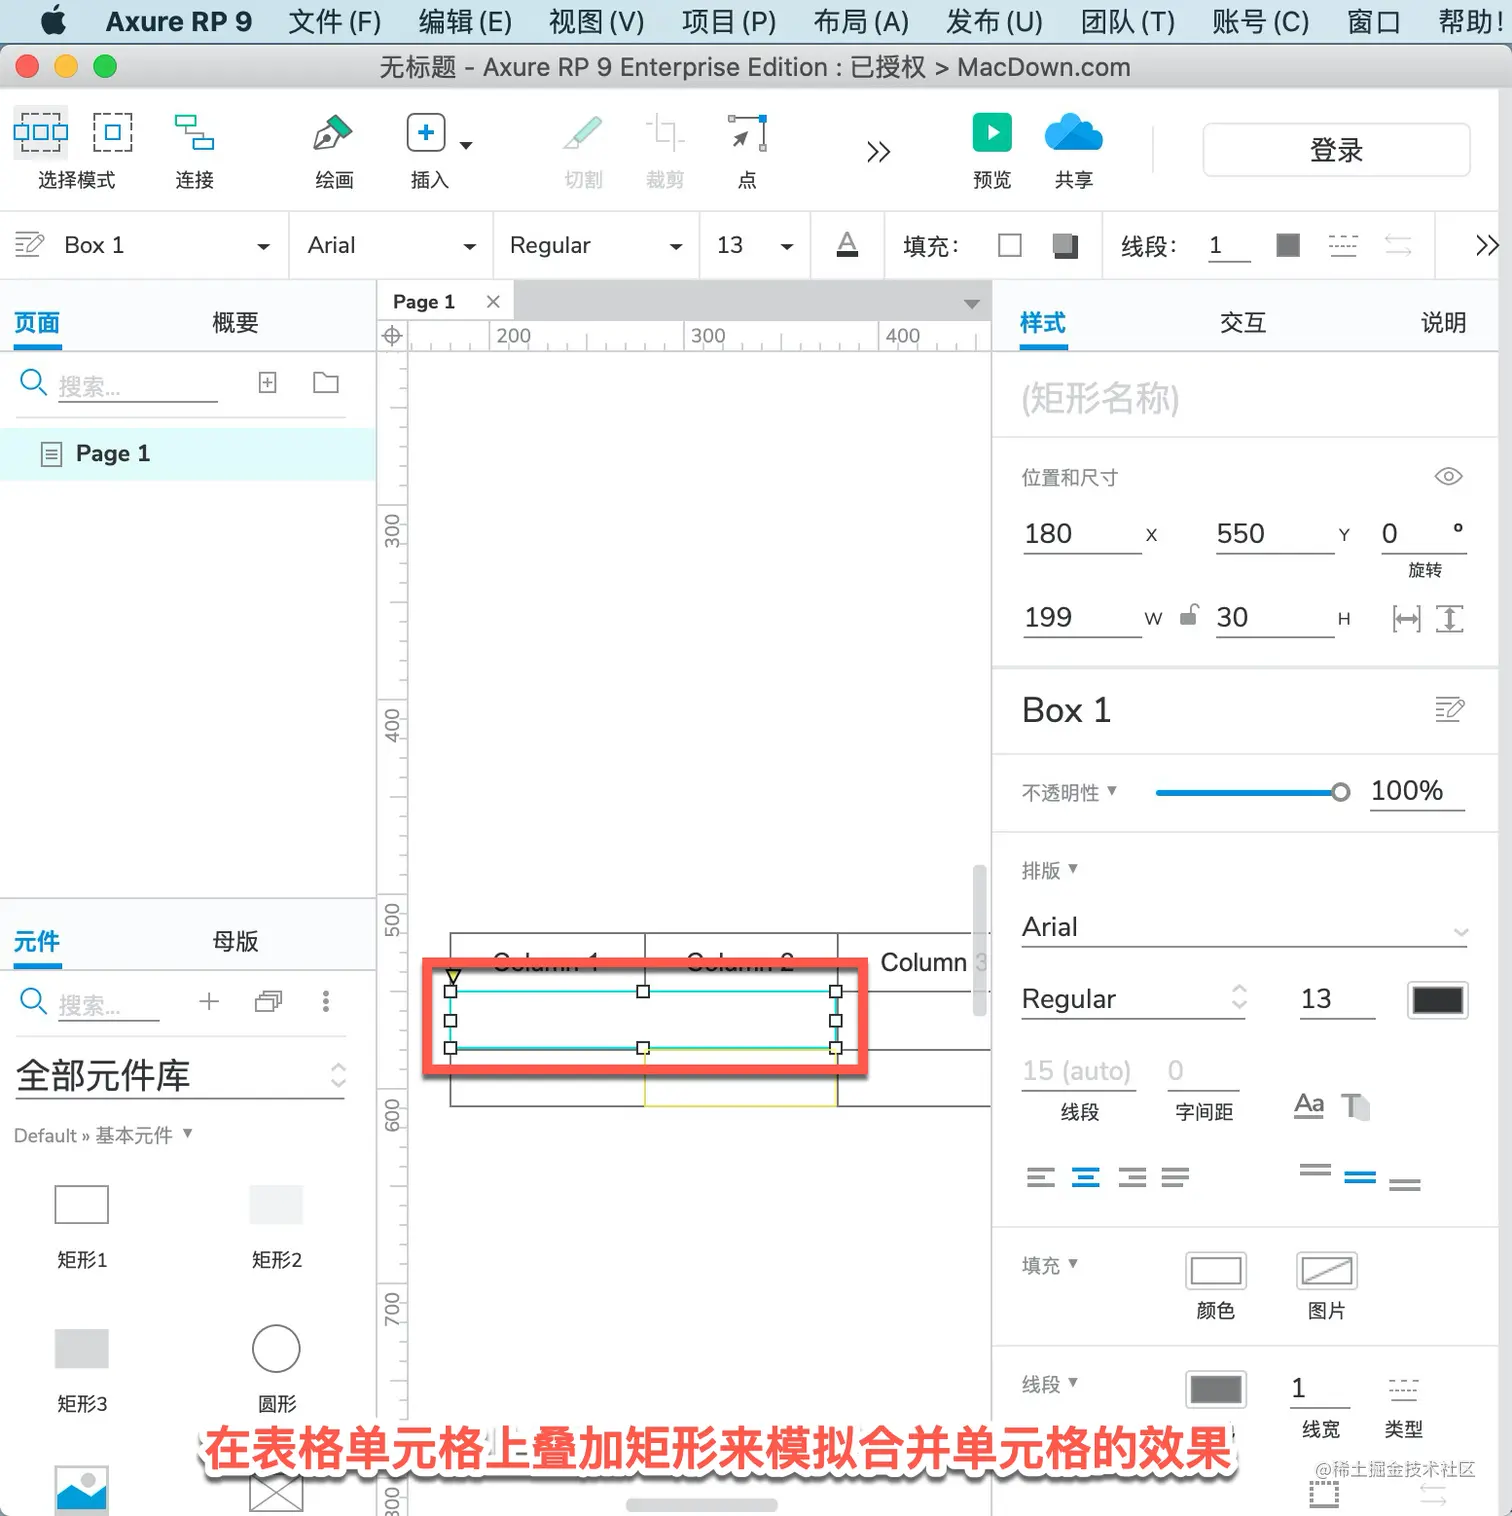This screenshot has height=1516, width=1512.
Task: Click the fit width to text icon
Action: (x=1406, y=619)
